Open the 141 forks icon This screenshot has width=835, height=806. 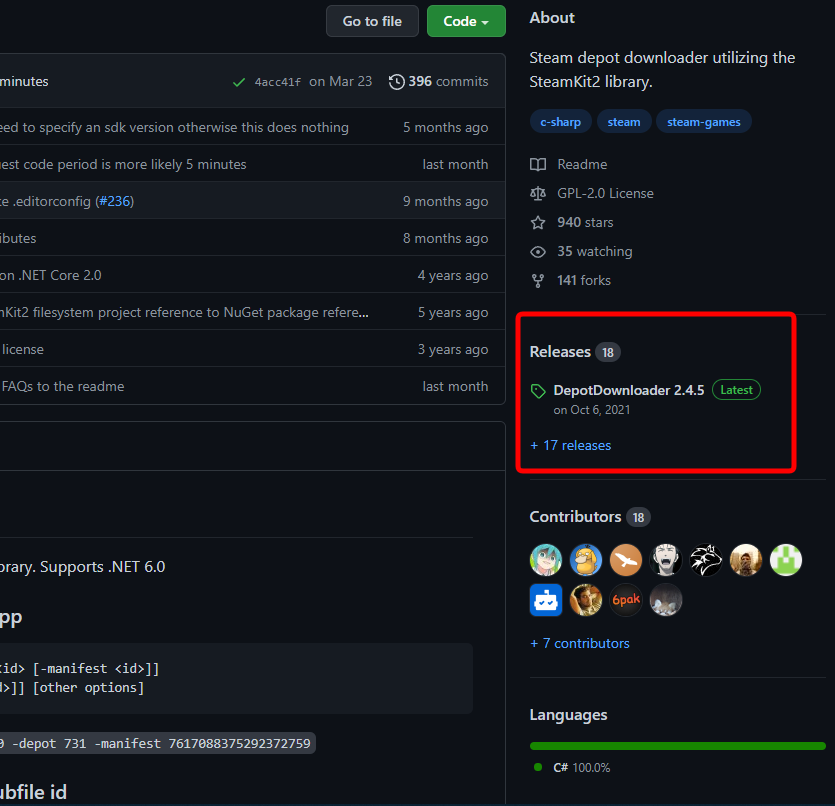point(538,281)
